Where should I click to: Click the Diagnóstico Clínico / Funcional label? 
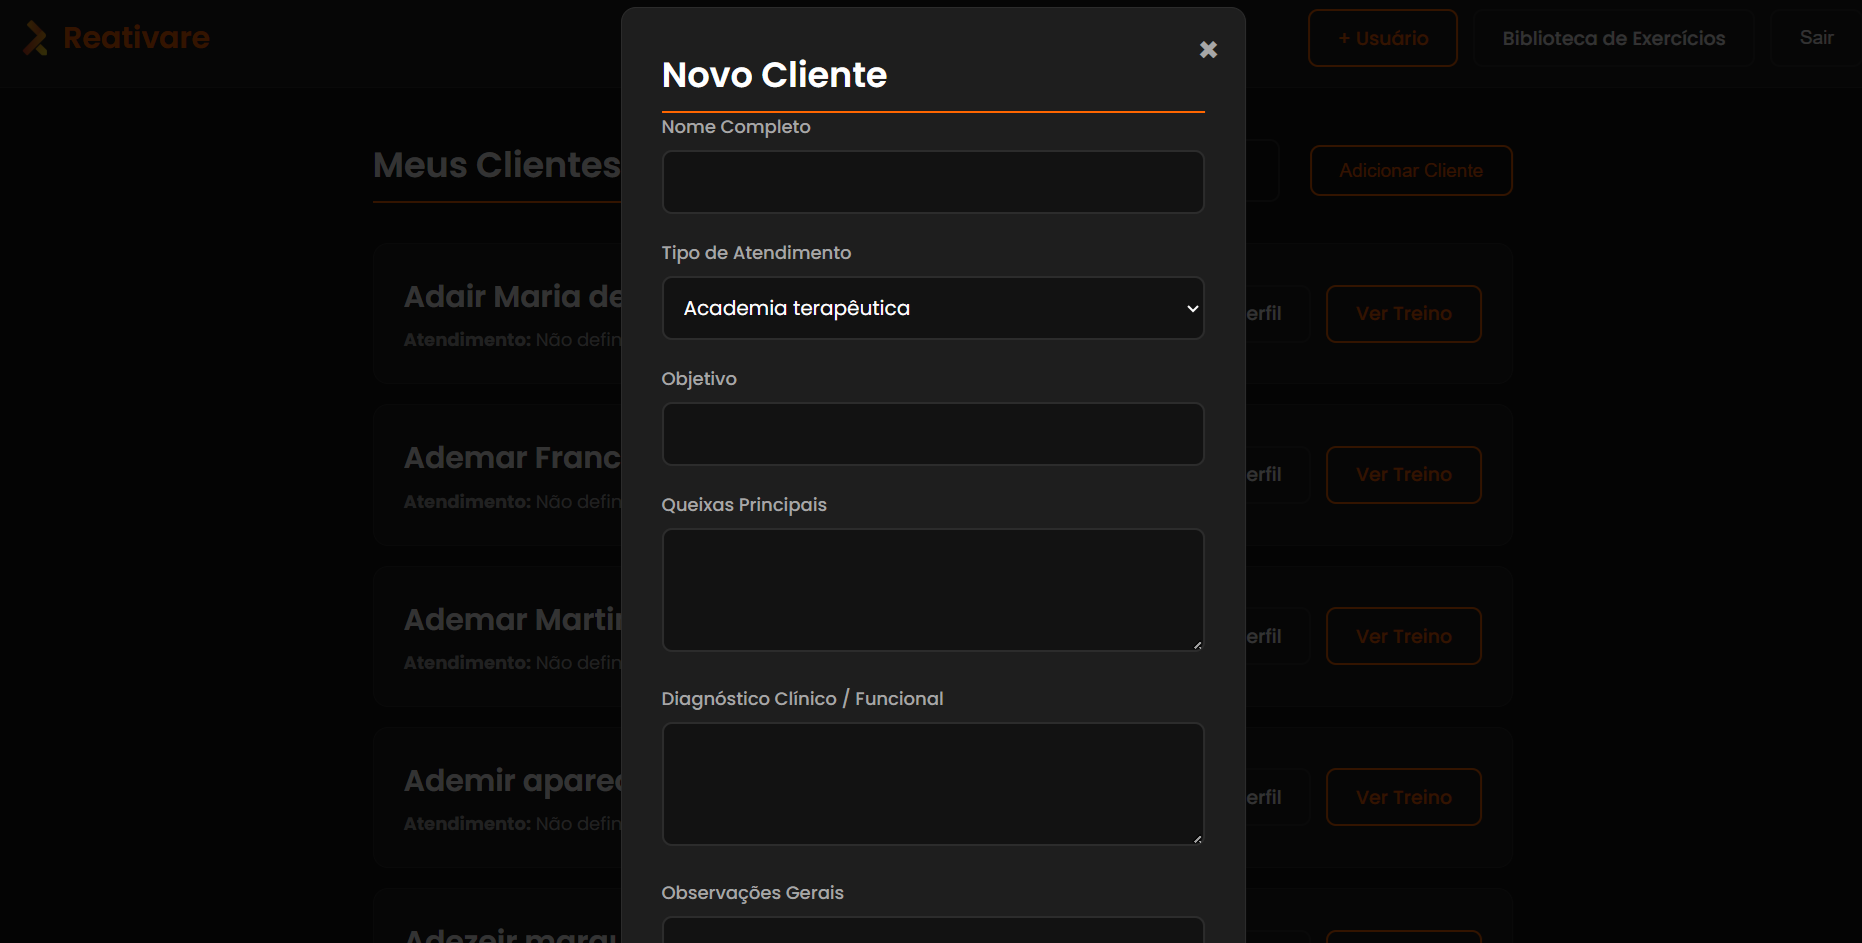coord(802,699)
